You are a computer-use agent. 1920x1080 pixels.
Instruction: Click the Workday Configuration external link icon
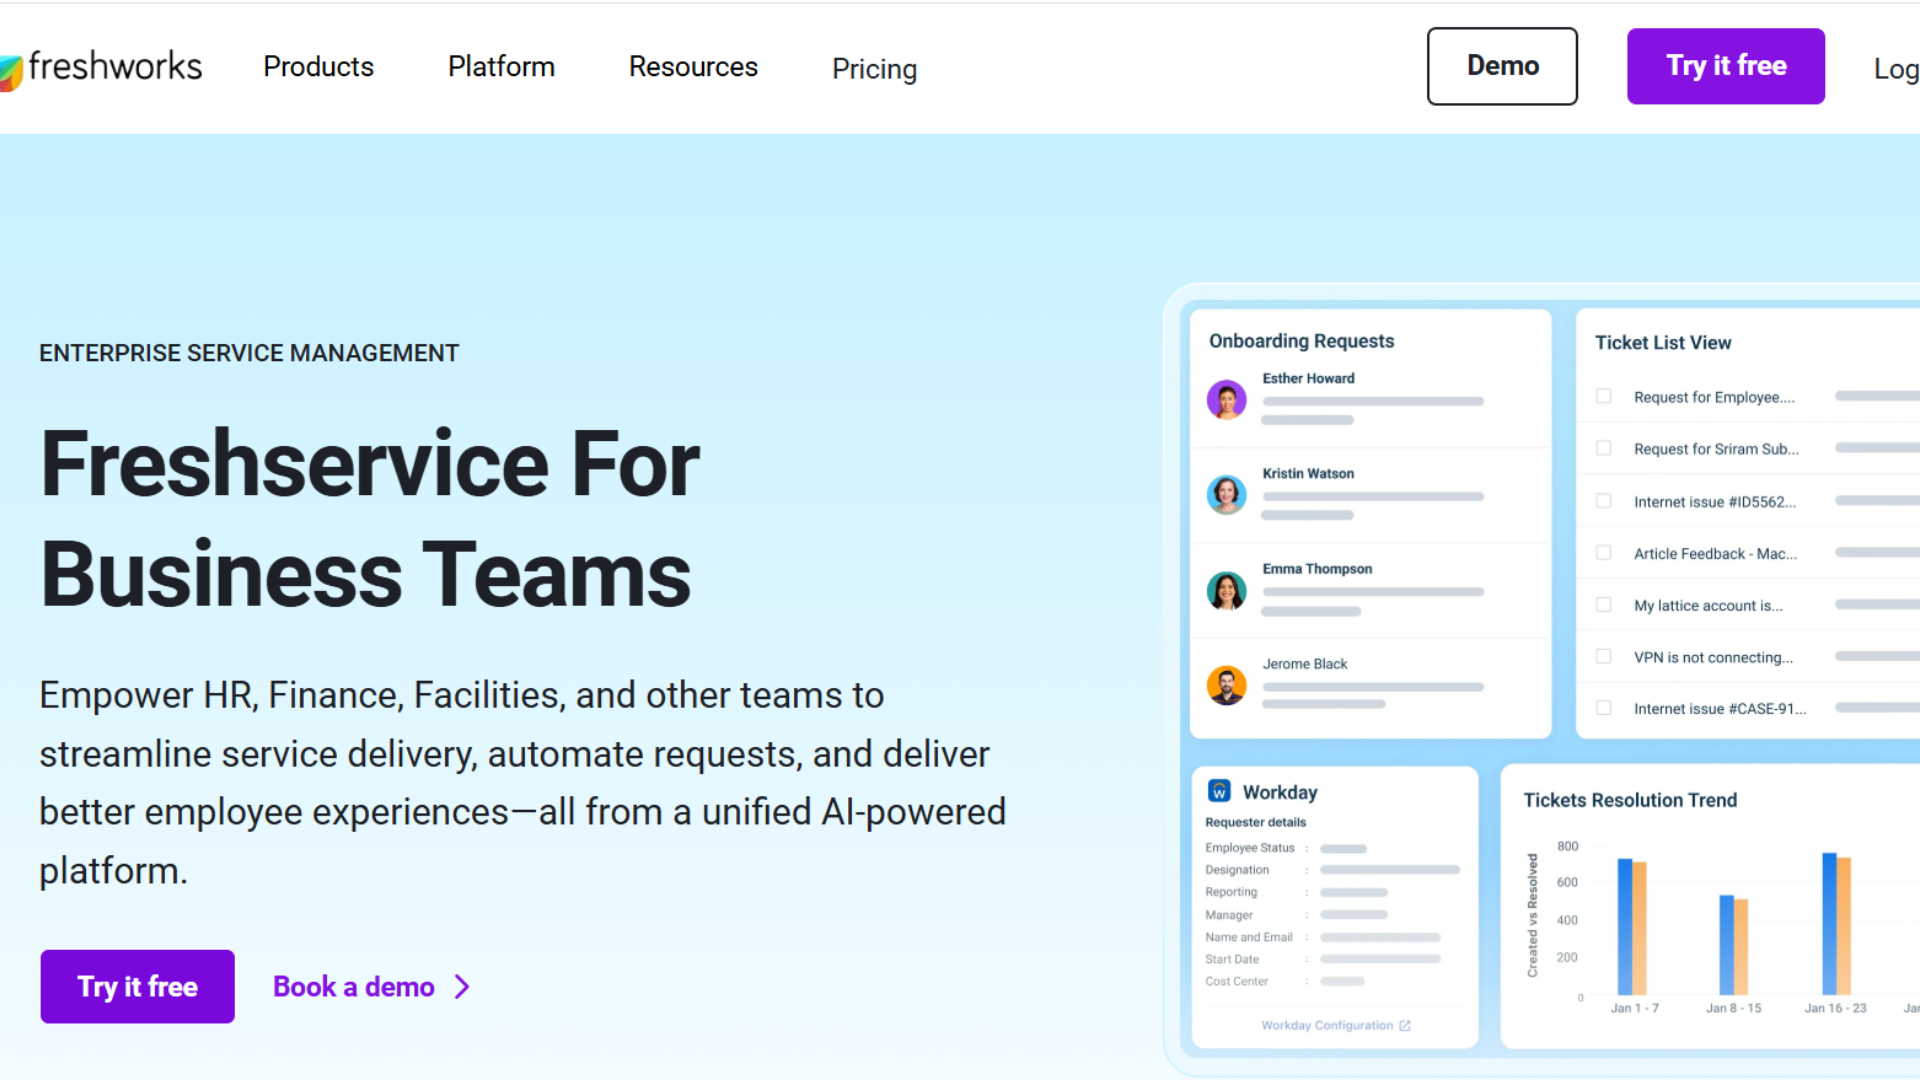pos(1405,1026)
